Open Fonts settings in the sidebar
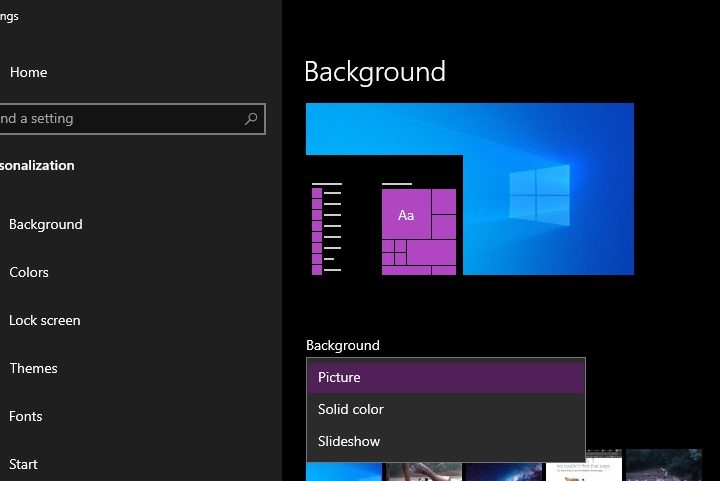The image size is (720, 481). click(26, 416)
